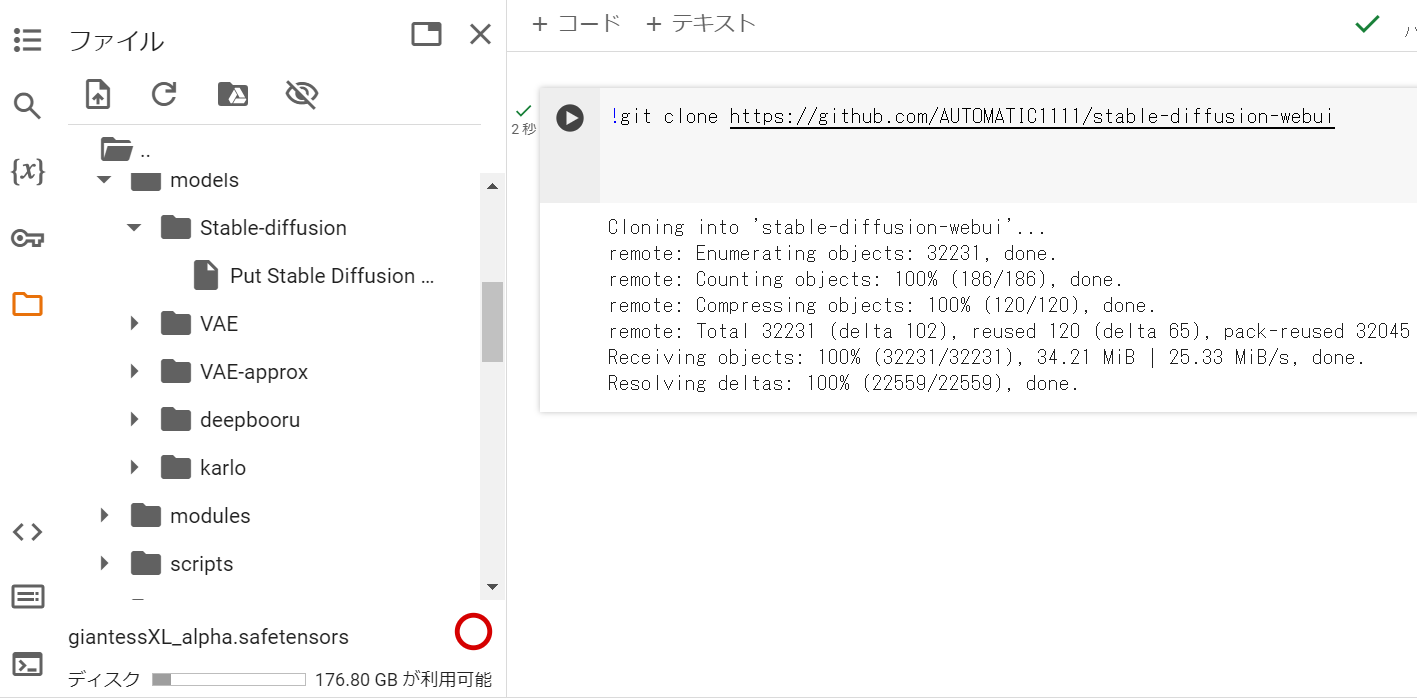Click the 'scripts' folder name
This screenshot has width=1417, height=699.
tap(202, 564)
